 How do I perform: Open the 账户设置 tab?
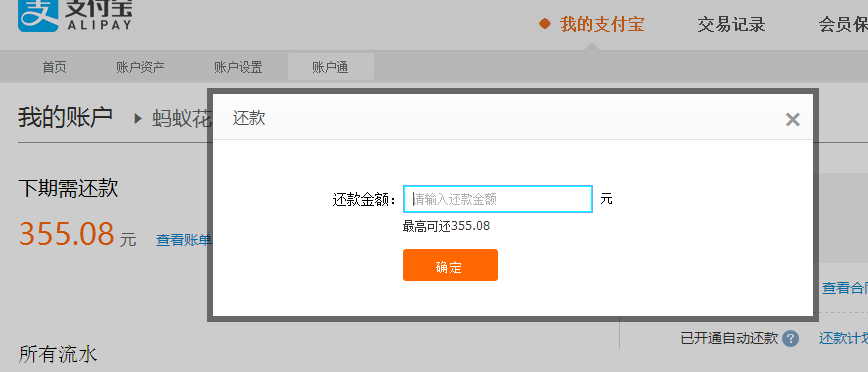pyautogui.click(x=238, y=68)
